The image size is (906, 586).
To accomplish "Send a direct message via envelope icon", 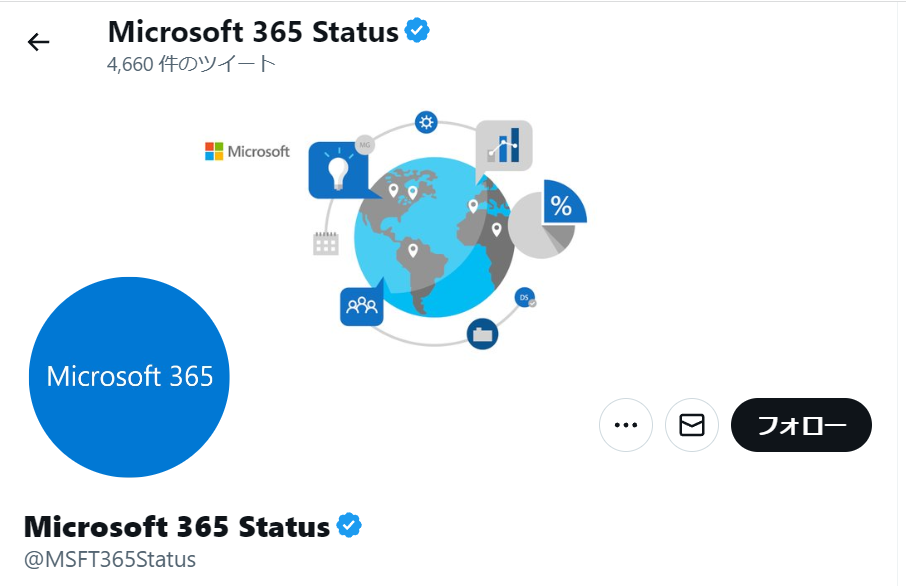I will coord(692,425).
